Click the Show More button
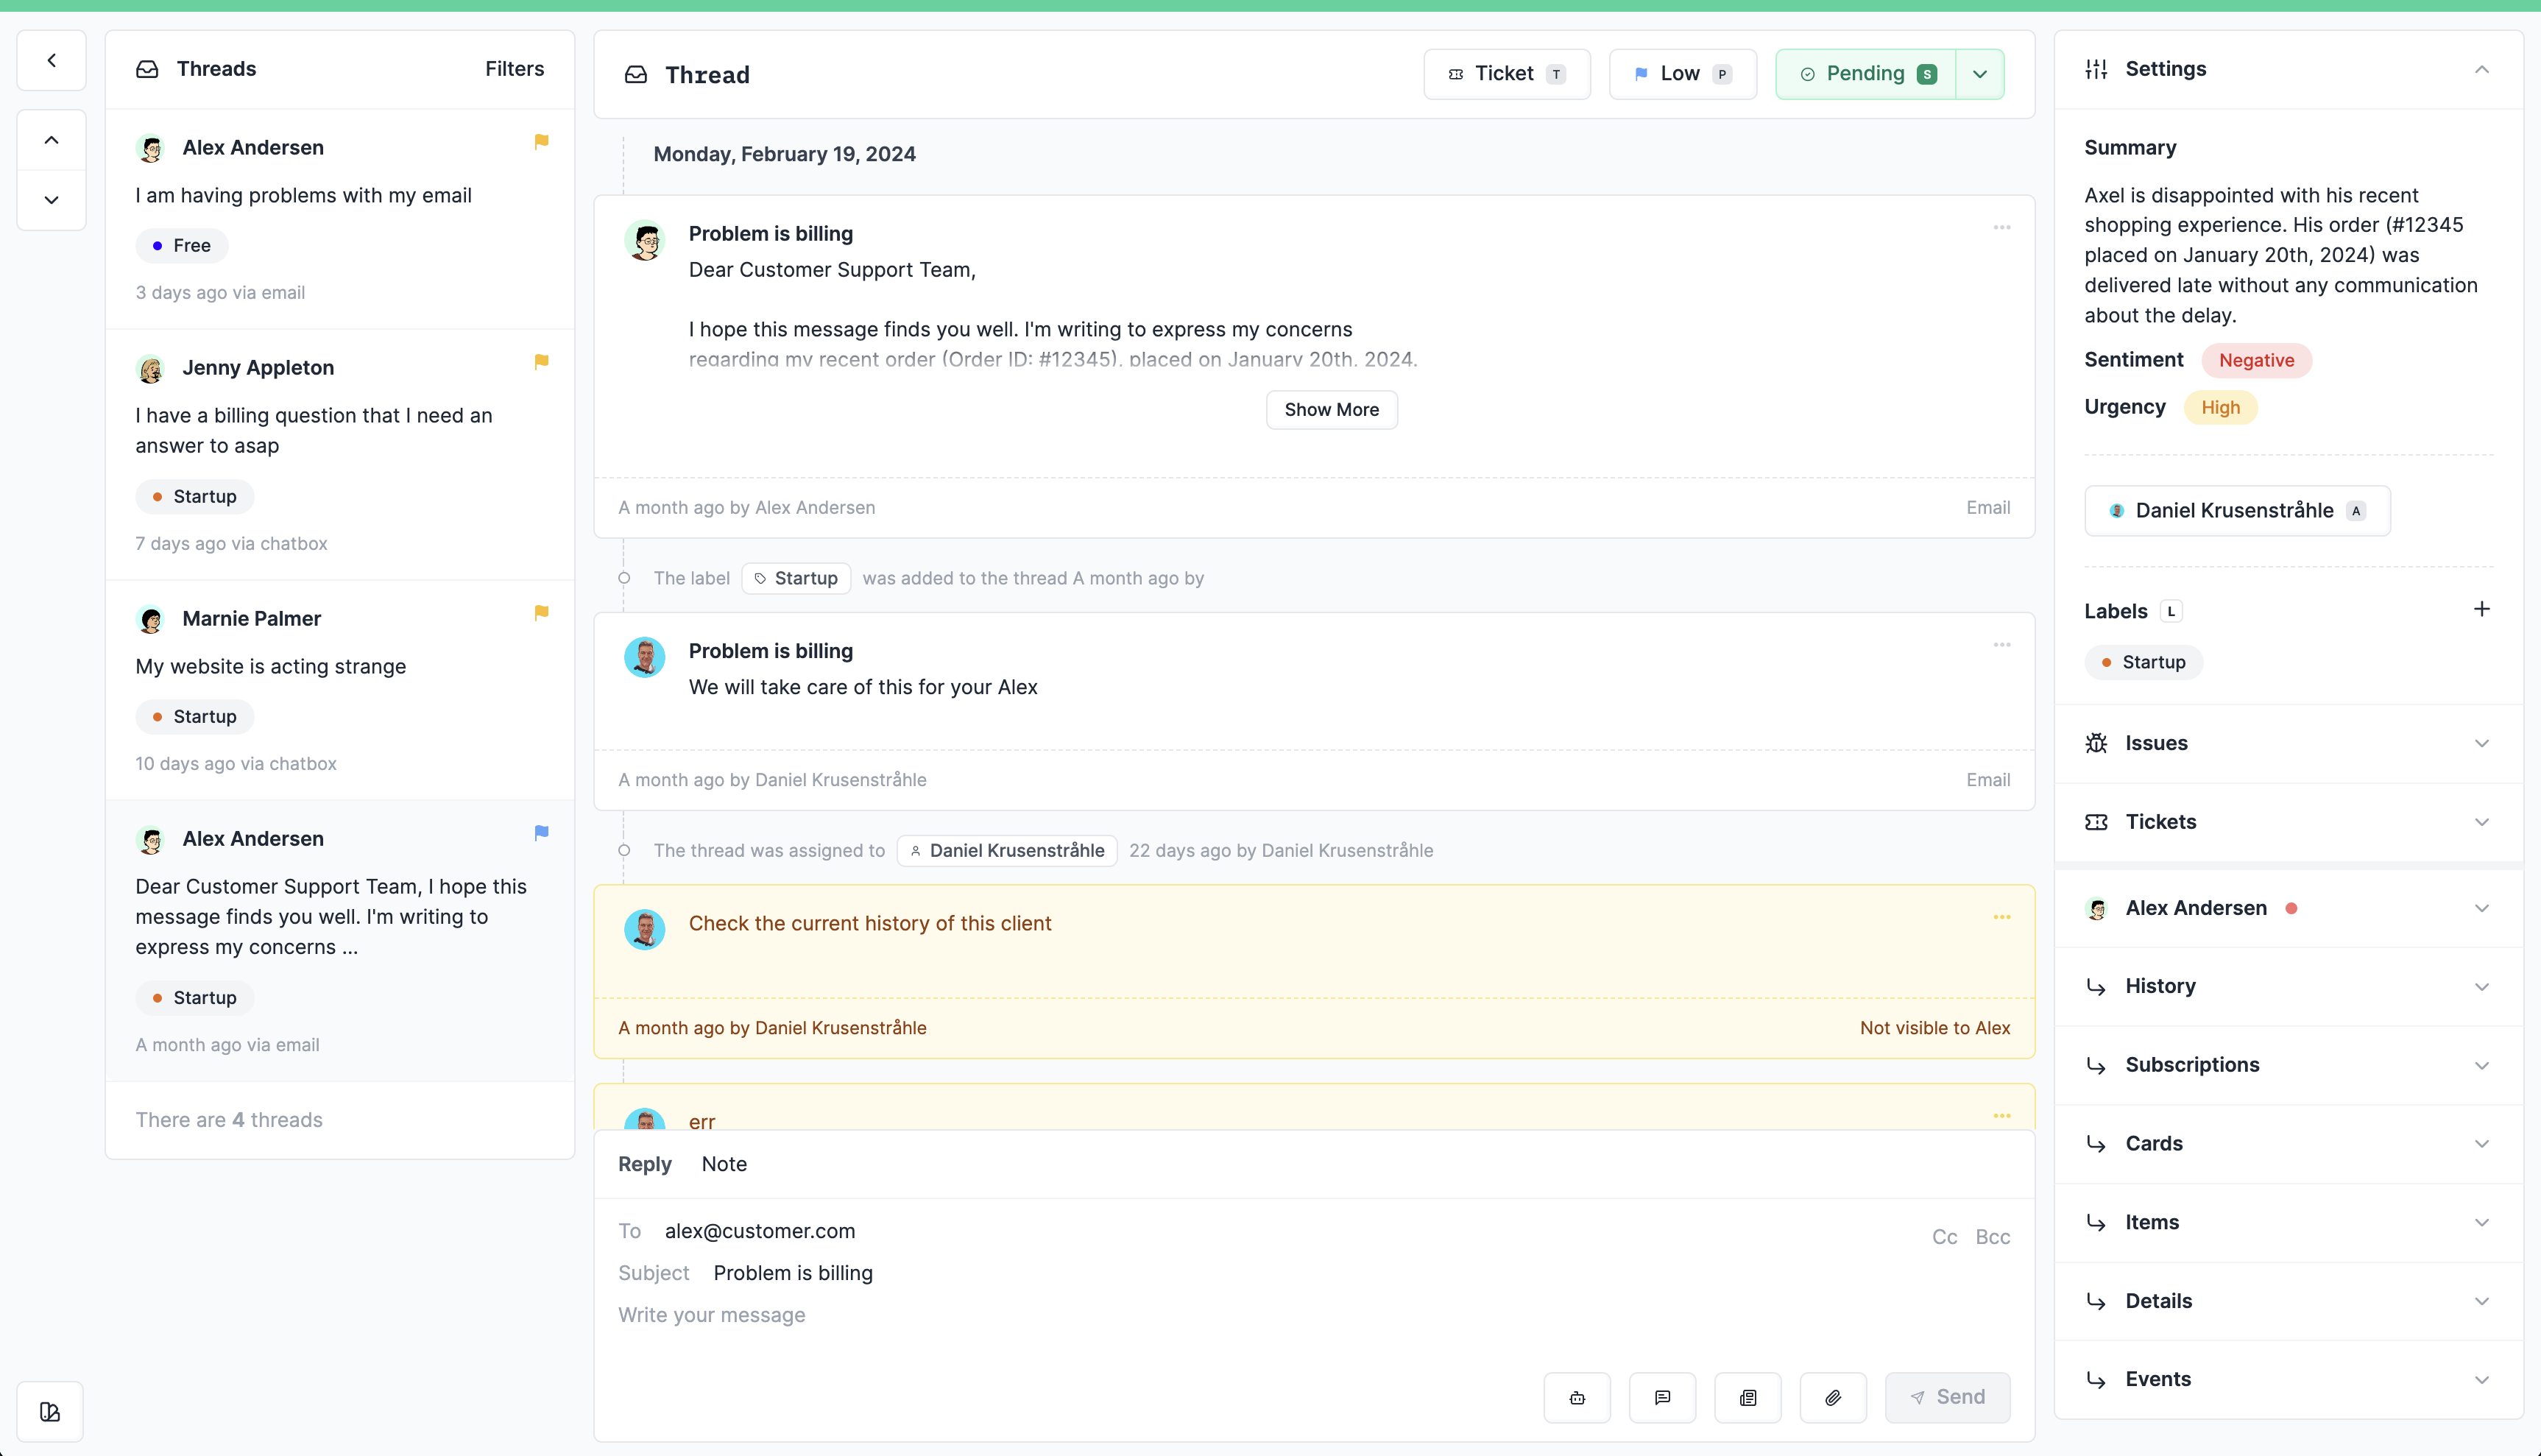 [x=1331, y=409]
